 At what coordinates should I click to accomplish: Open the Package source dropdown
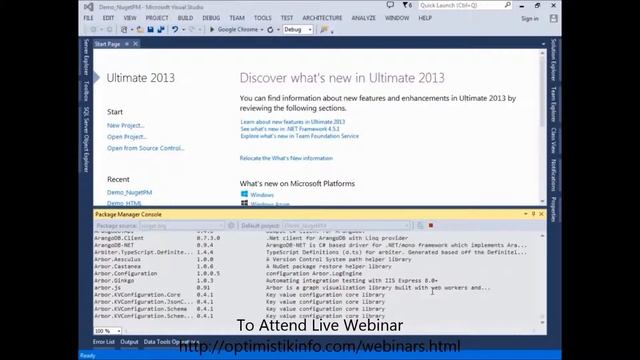[182, 225]
